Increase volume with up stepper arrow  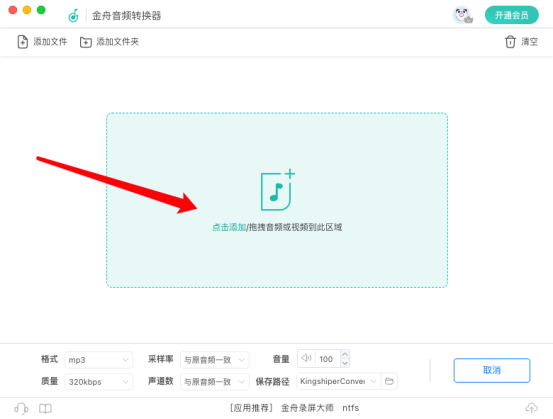[345, 354]
